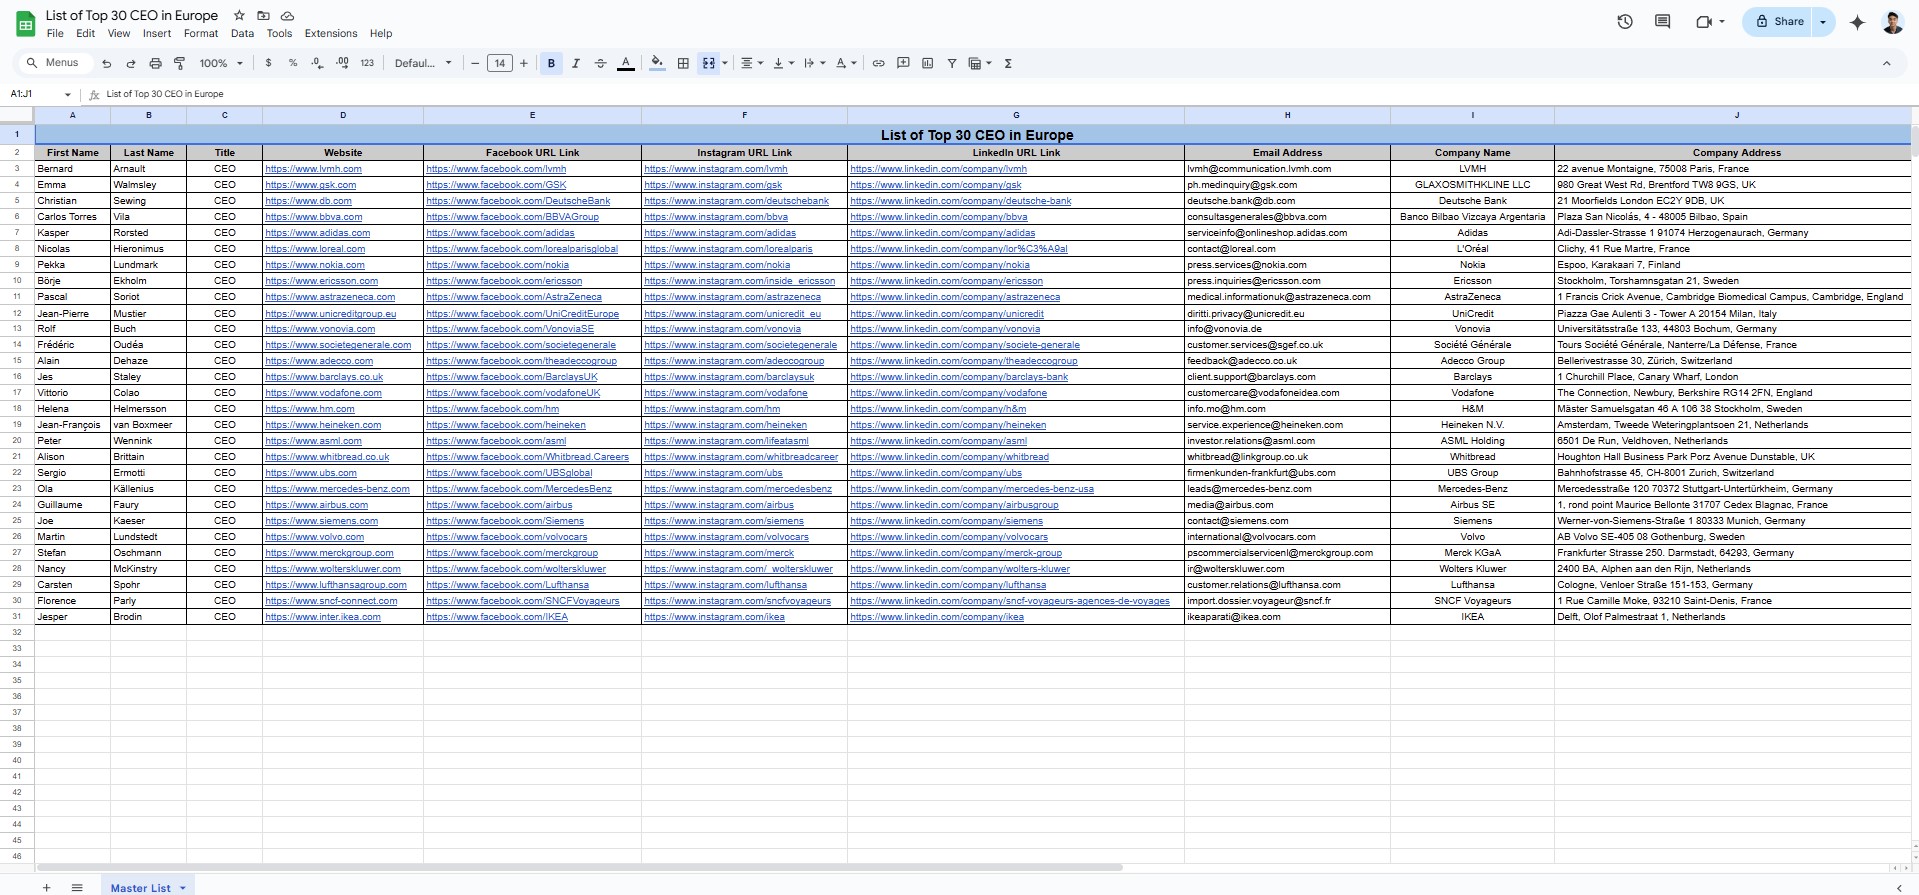Click the Share button
Screen dimensions: 1919x895
tap(1779, 22)
